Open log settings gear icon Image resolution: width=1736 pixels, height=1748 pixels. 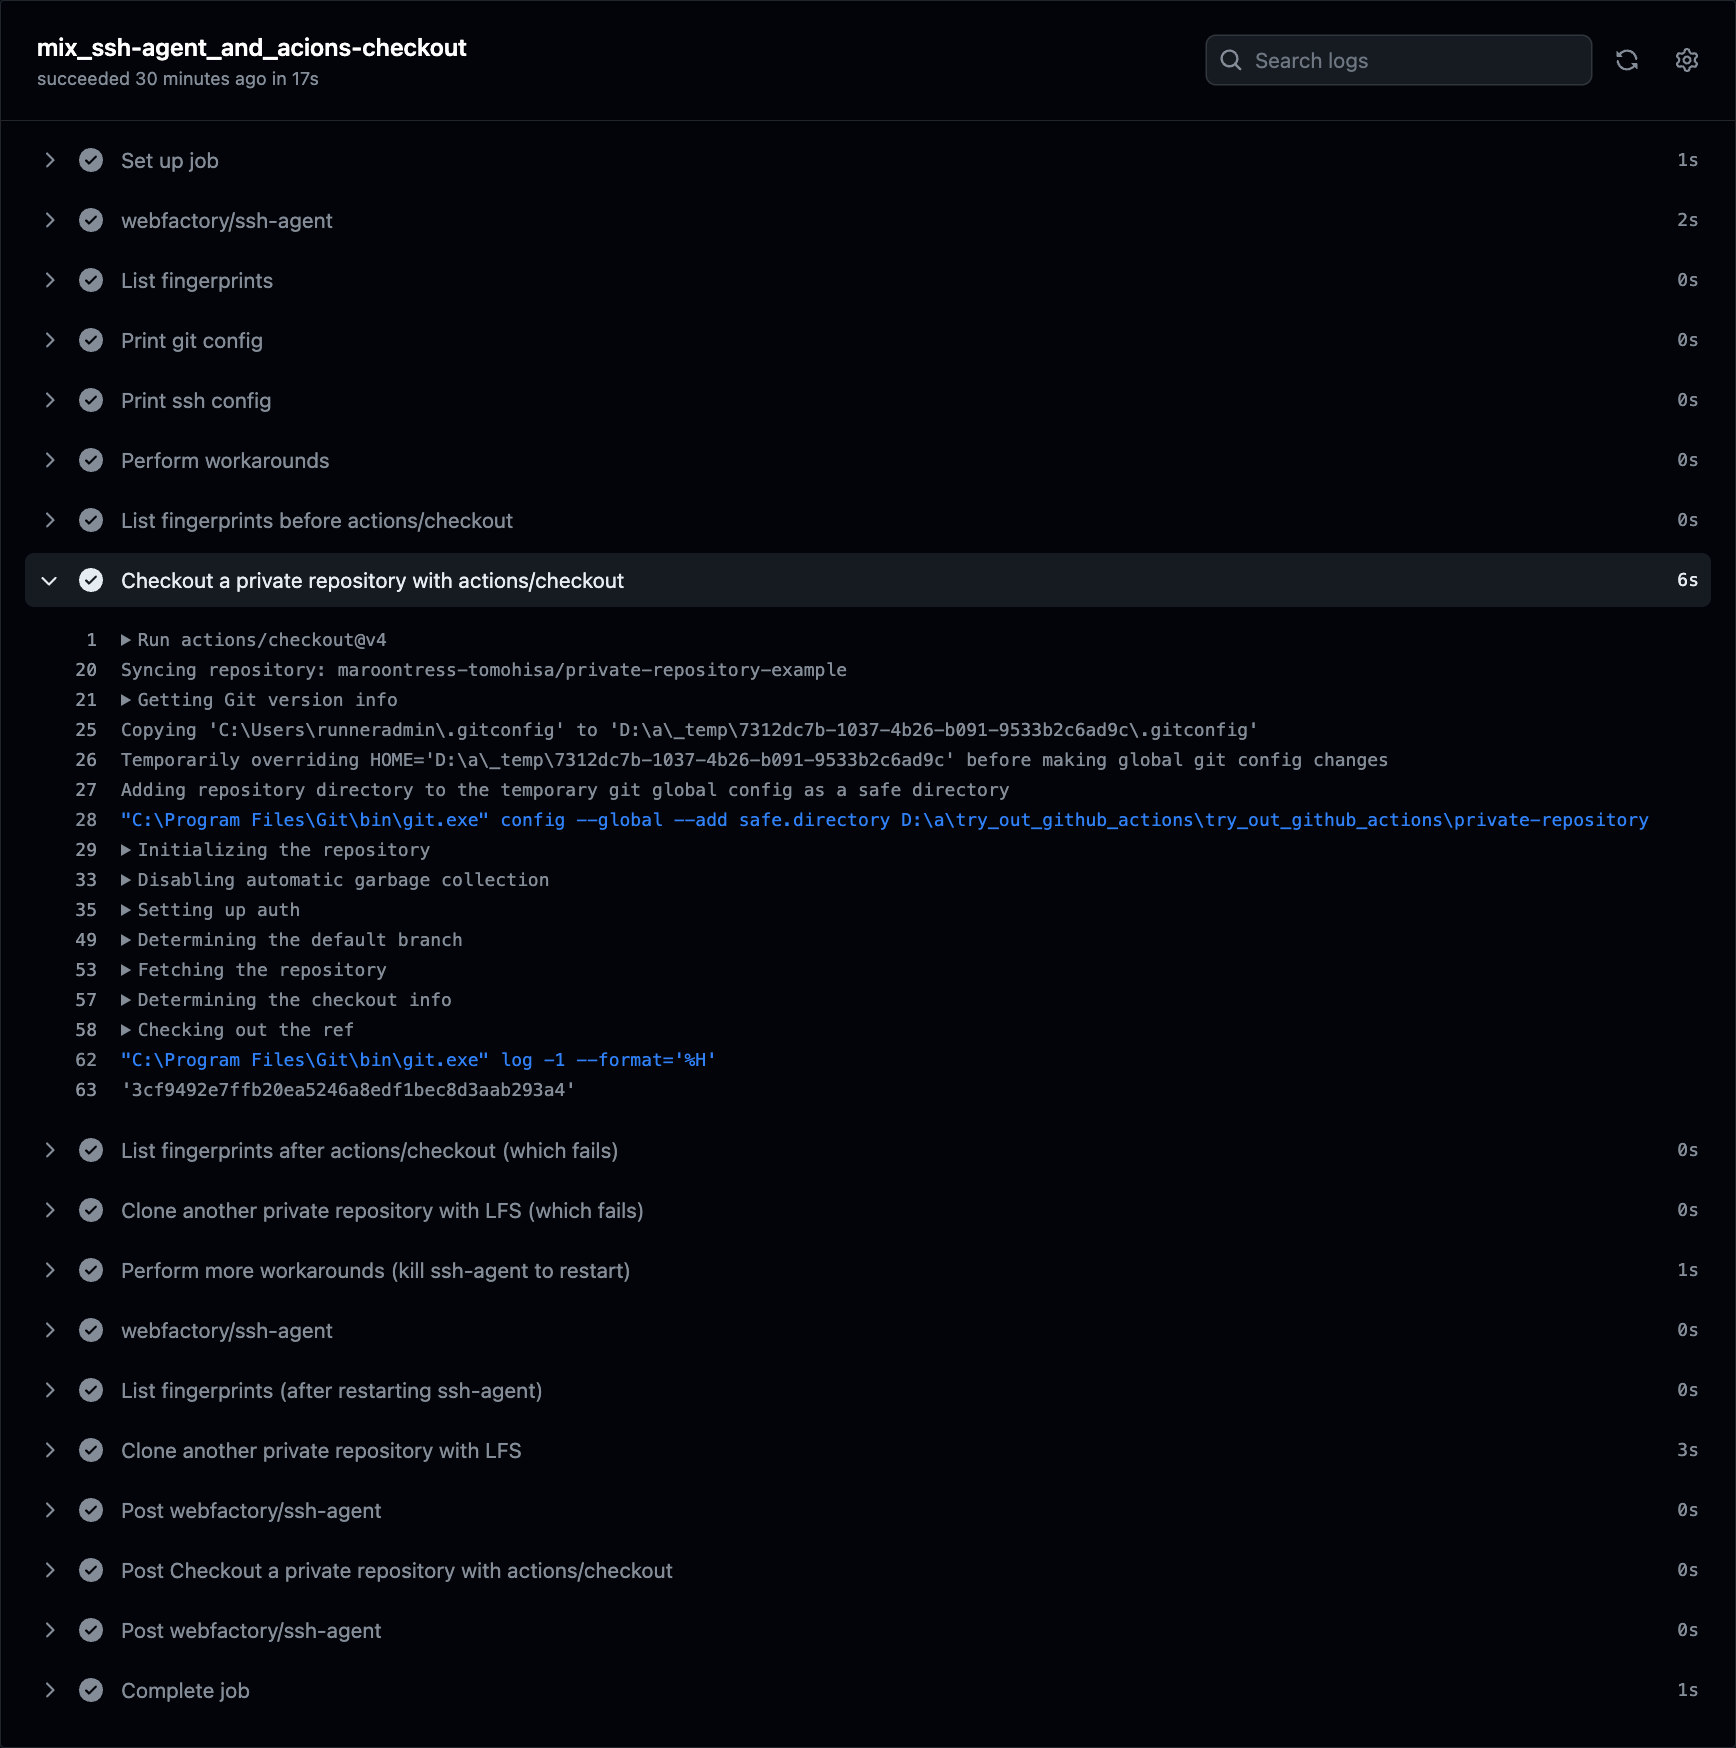tap(1687, 60)
